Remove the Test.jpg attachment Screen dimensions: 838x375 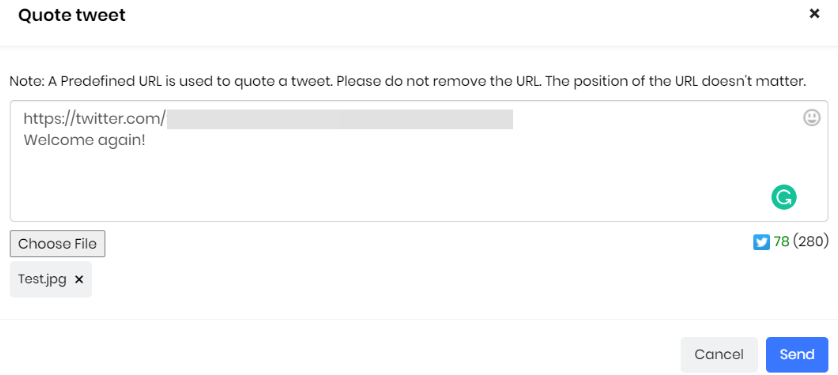point(79,279)
